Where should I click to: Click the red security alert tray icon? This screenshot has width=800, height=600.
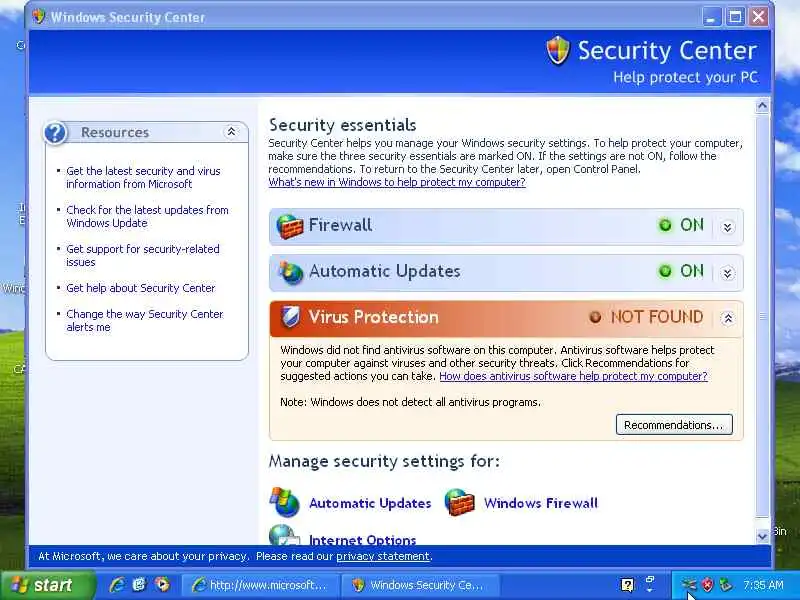(x=707, y=585)
